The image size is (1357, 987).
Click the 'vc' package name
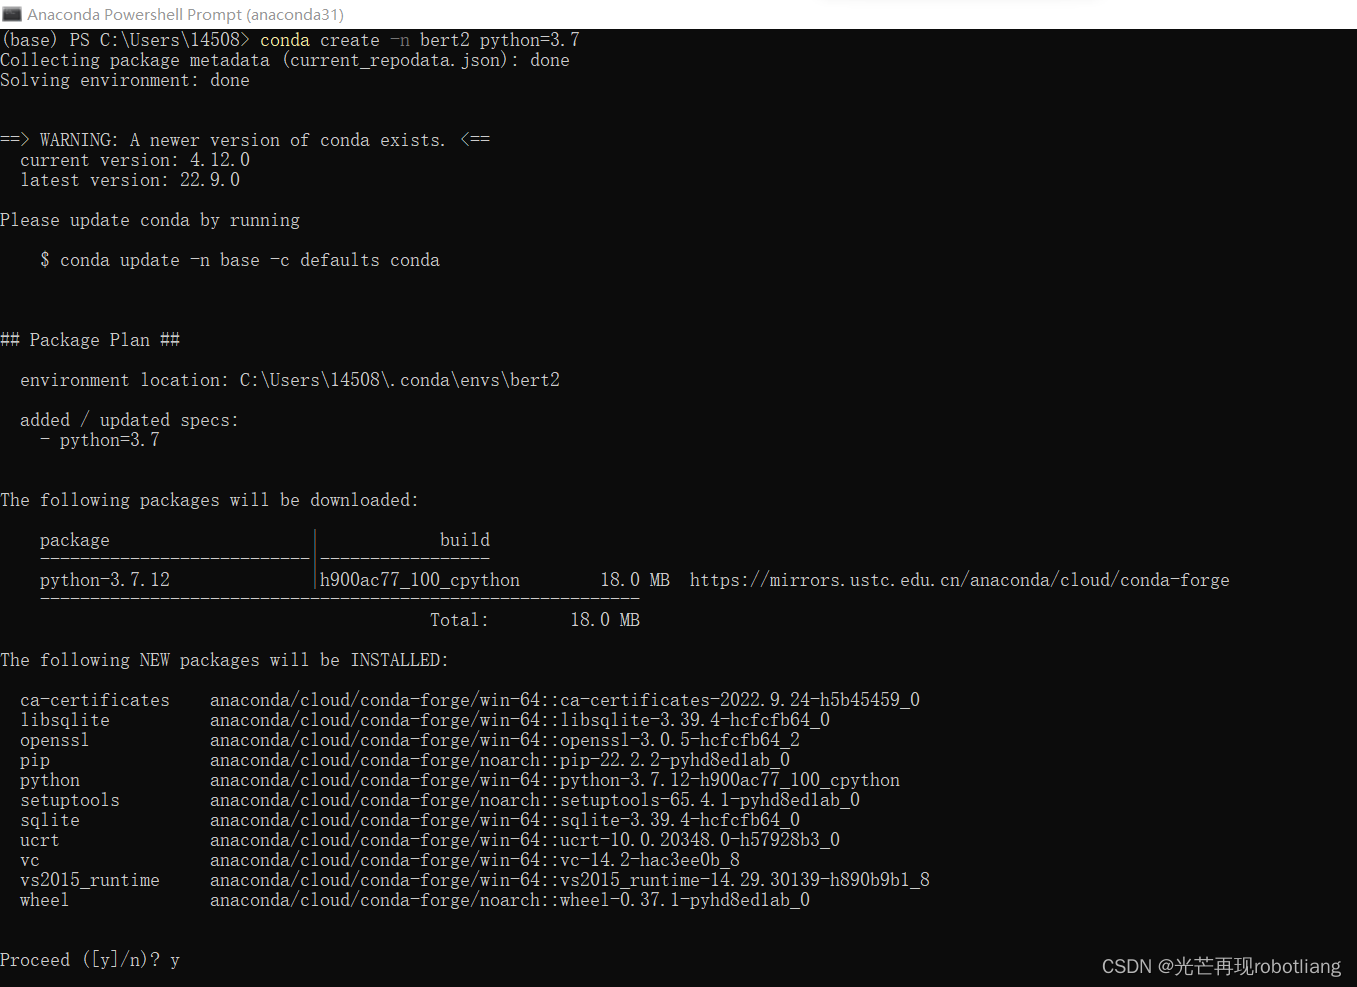(30, 860)
